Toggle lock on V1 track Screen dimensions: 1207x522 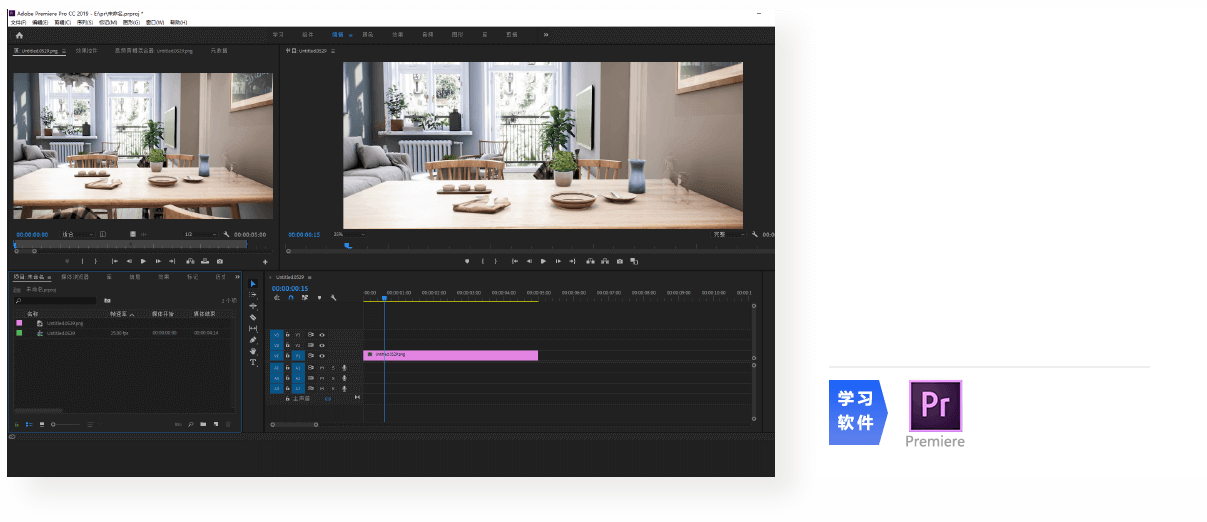coord(287,355)
